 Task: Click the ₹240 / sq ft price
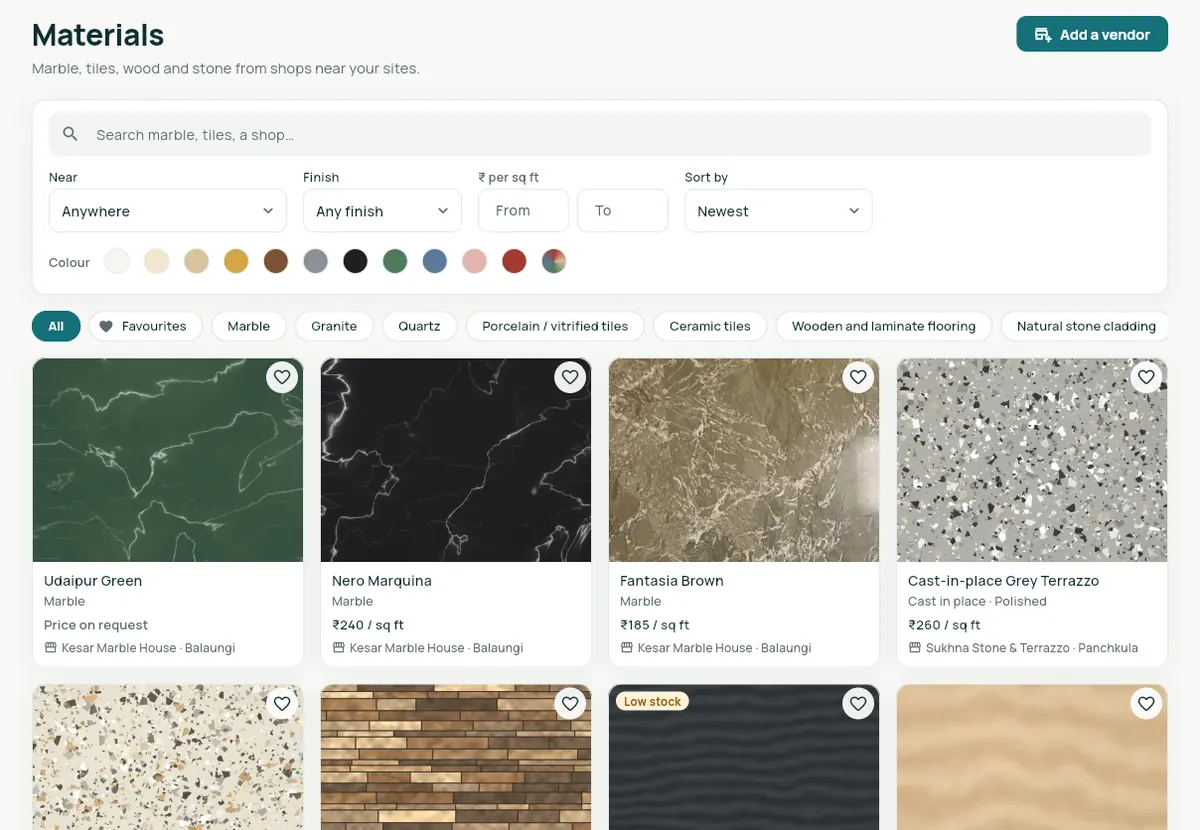pos(368,625)
